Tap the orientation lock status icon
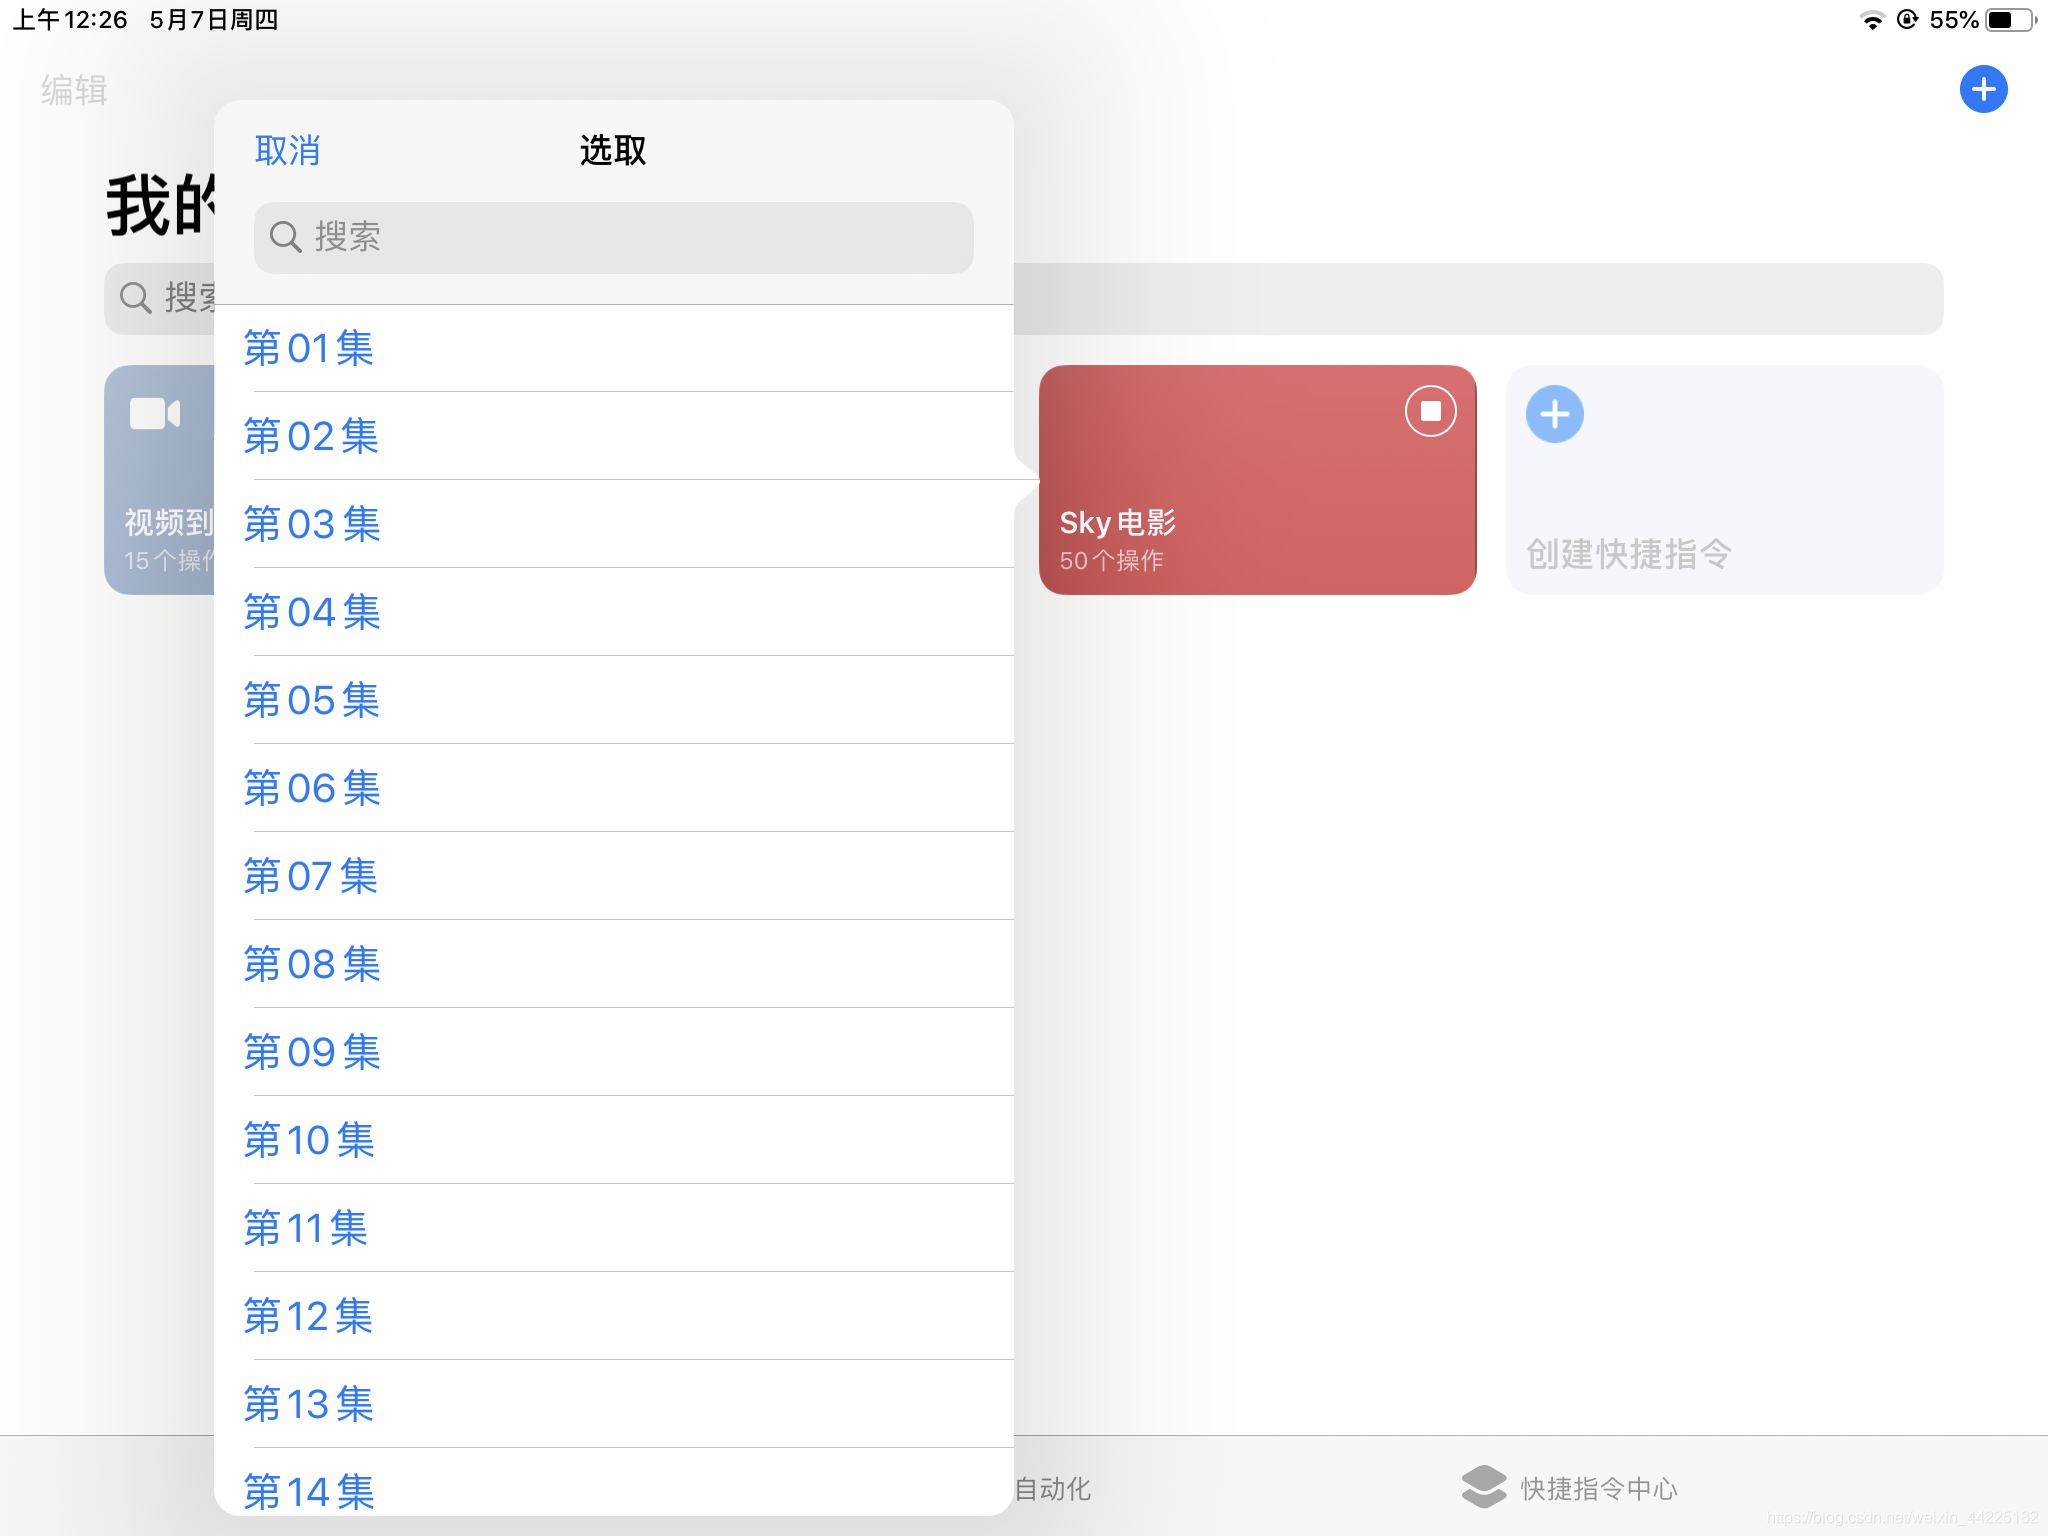This screenshot has height=1536, width=2048. coord(1907,20)
